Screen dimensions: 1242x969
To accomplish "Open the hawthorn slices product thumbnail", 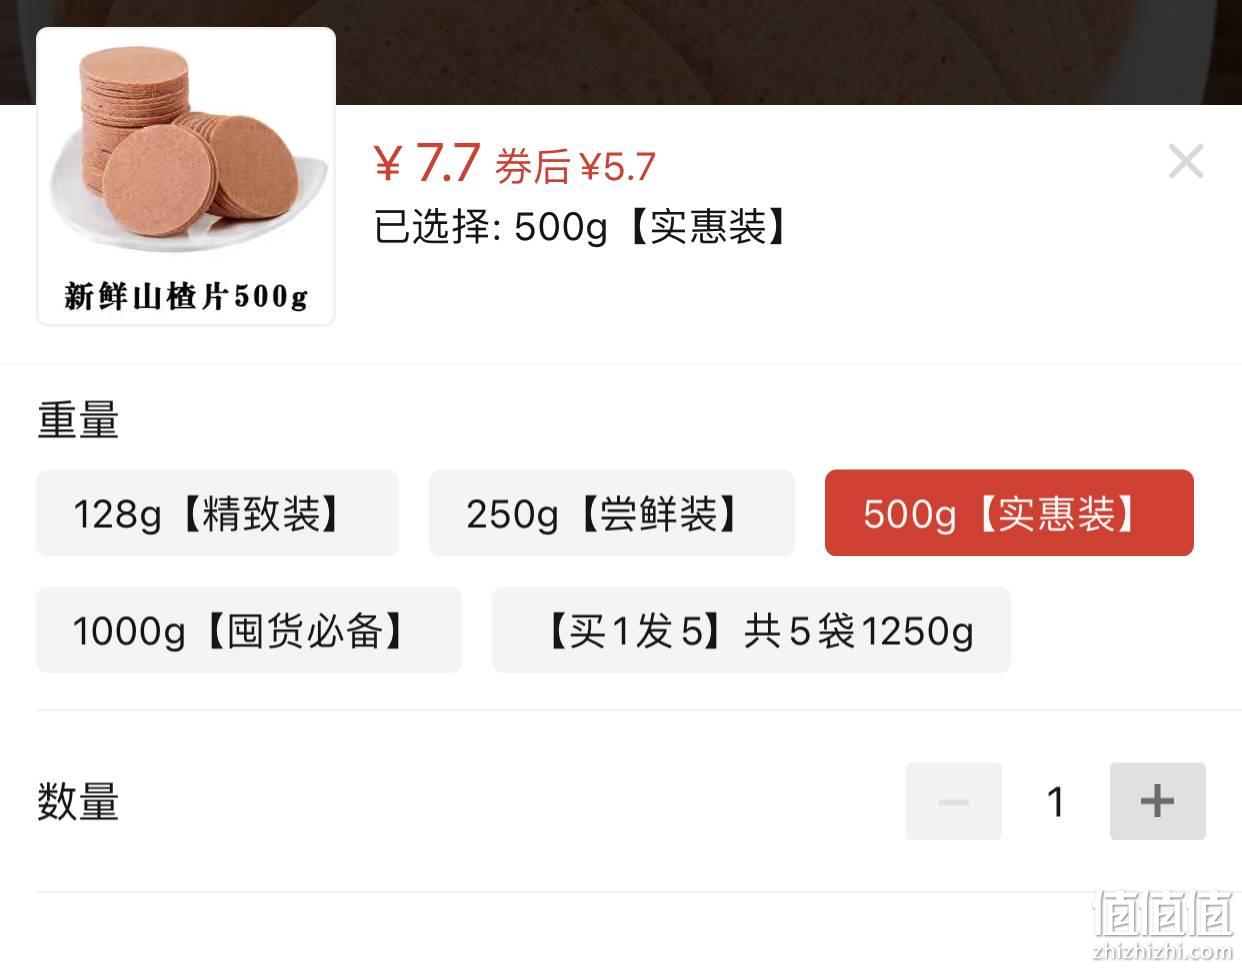I will pyautogui.click(x=186, y=176).
